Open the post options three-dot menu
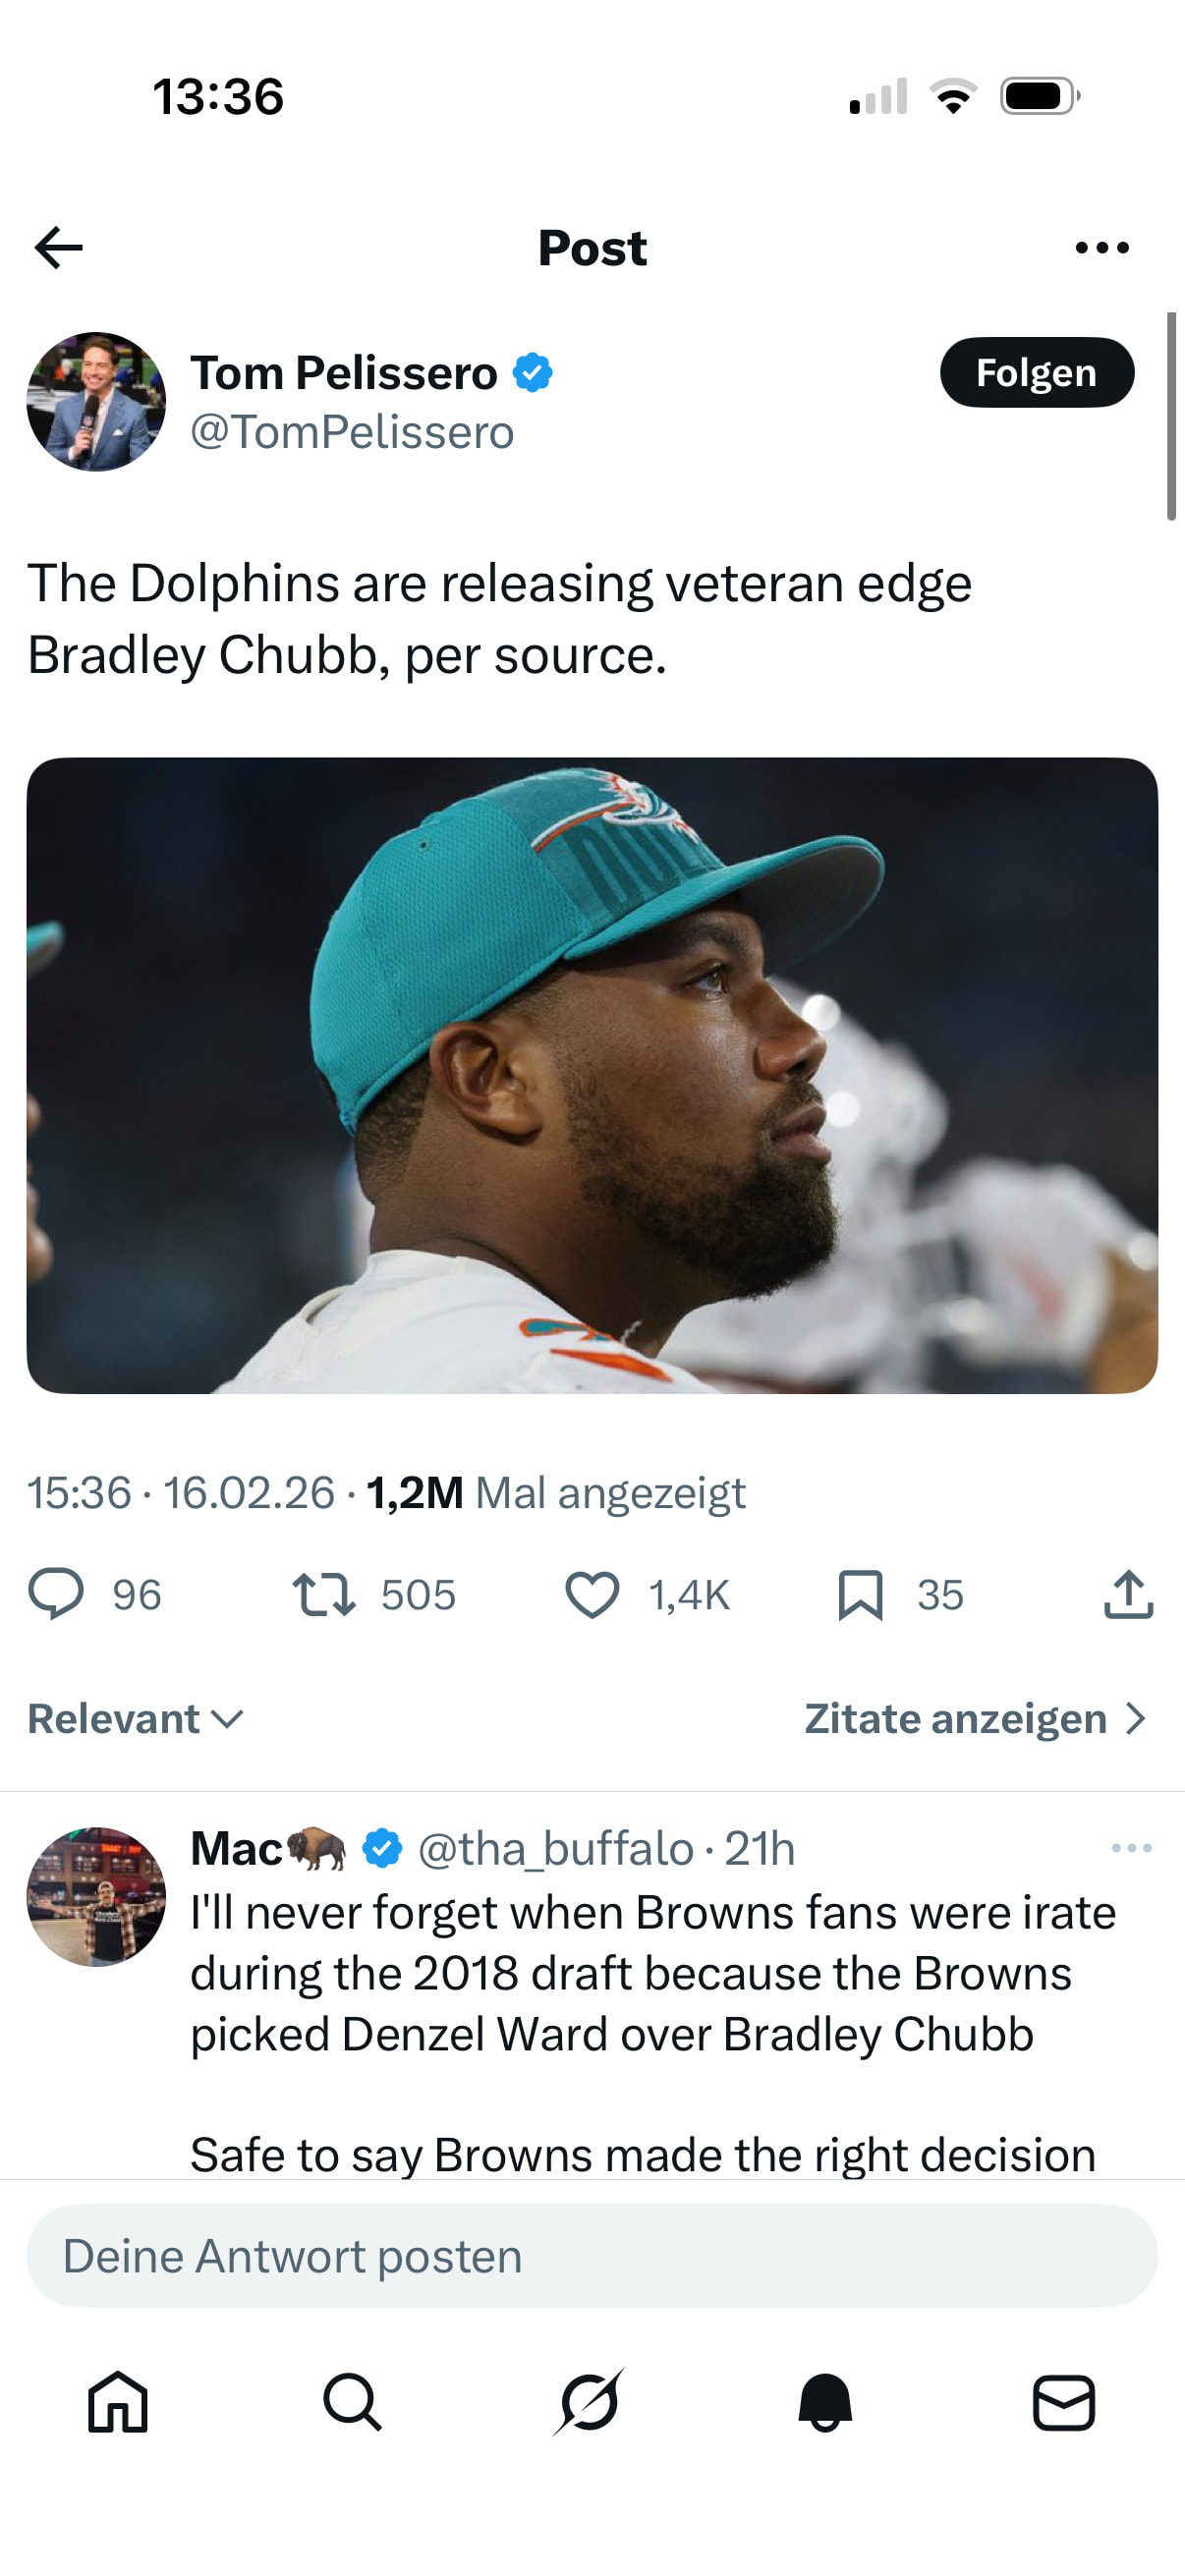 [1102, 248]
